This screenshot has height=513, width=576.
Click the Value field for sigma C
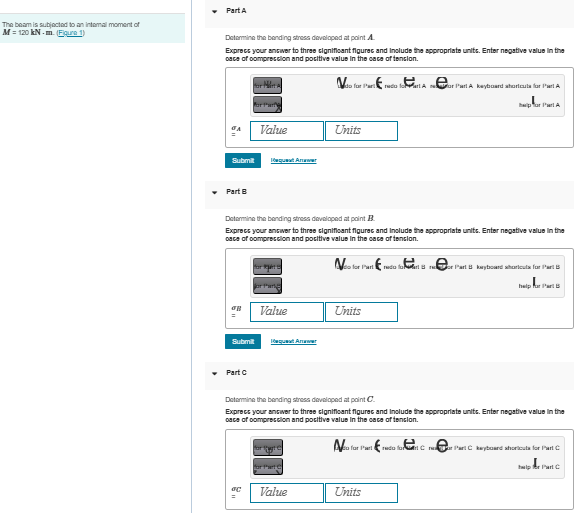coord(287,493)
